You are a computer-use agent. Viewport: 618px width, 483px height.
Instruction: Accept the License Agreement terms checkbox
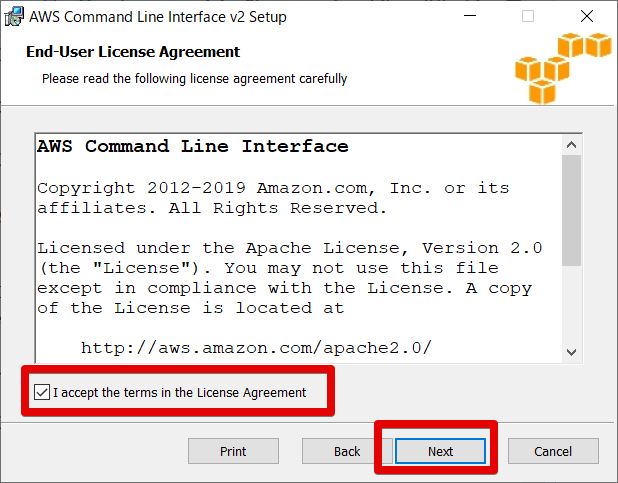click(x=41, y=392)
